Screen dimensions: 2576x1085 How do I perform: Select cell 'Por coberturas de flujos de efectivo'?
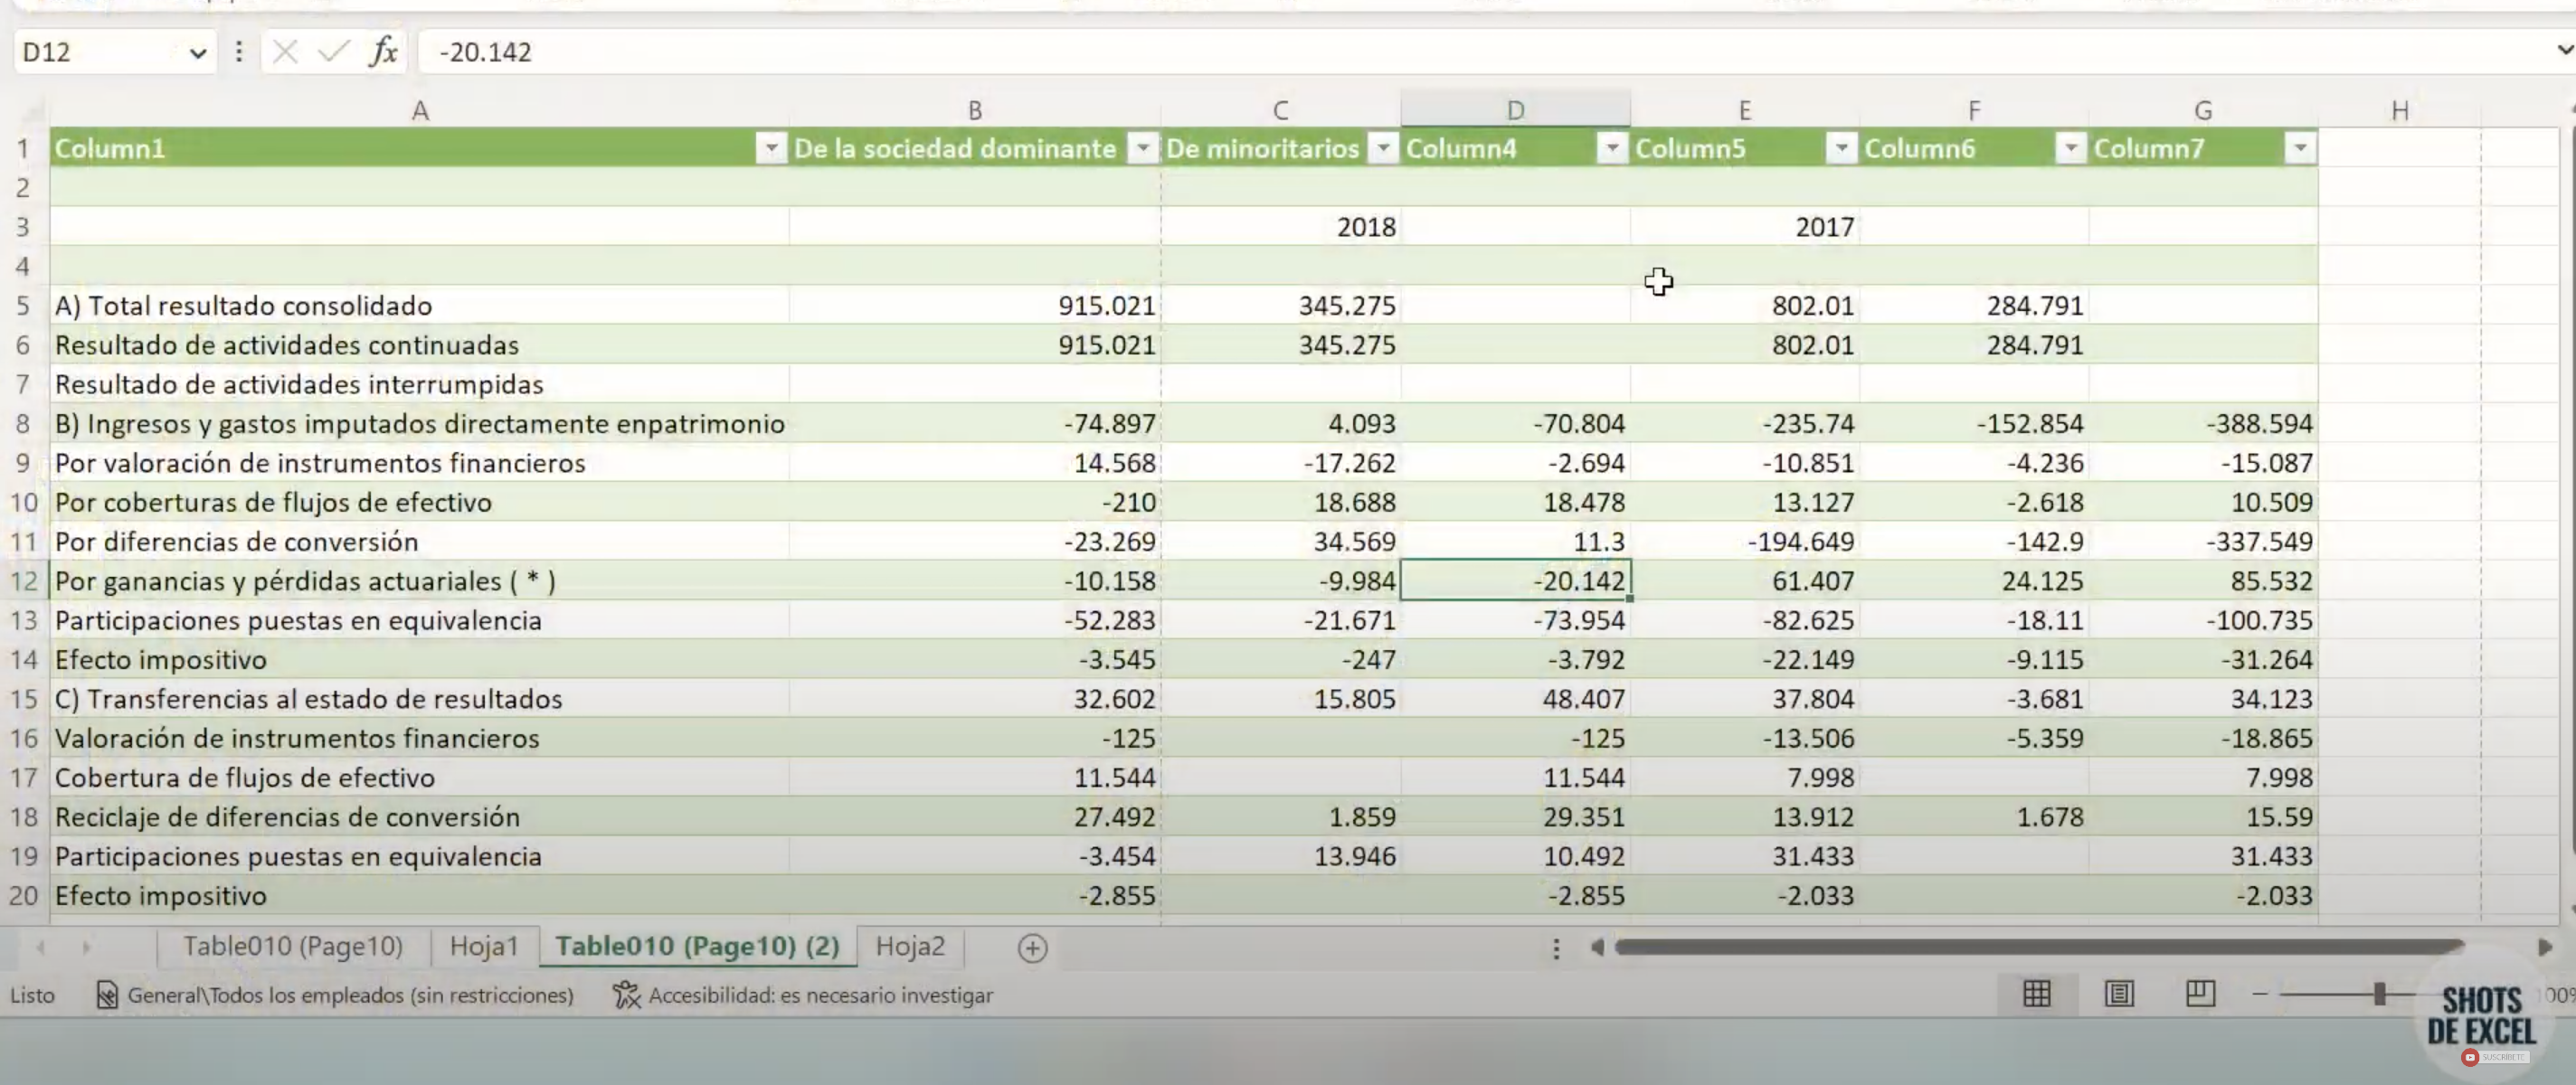tap(419, 502)
